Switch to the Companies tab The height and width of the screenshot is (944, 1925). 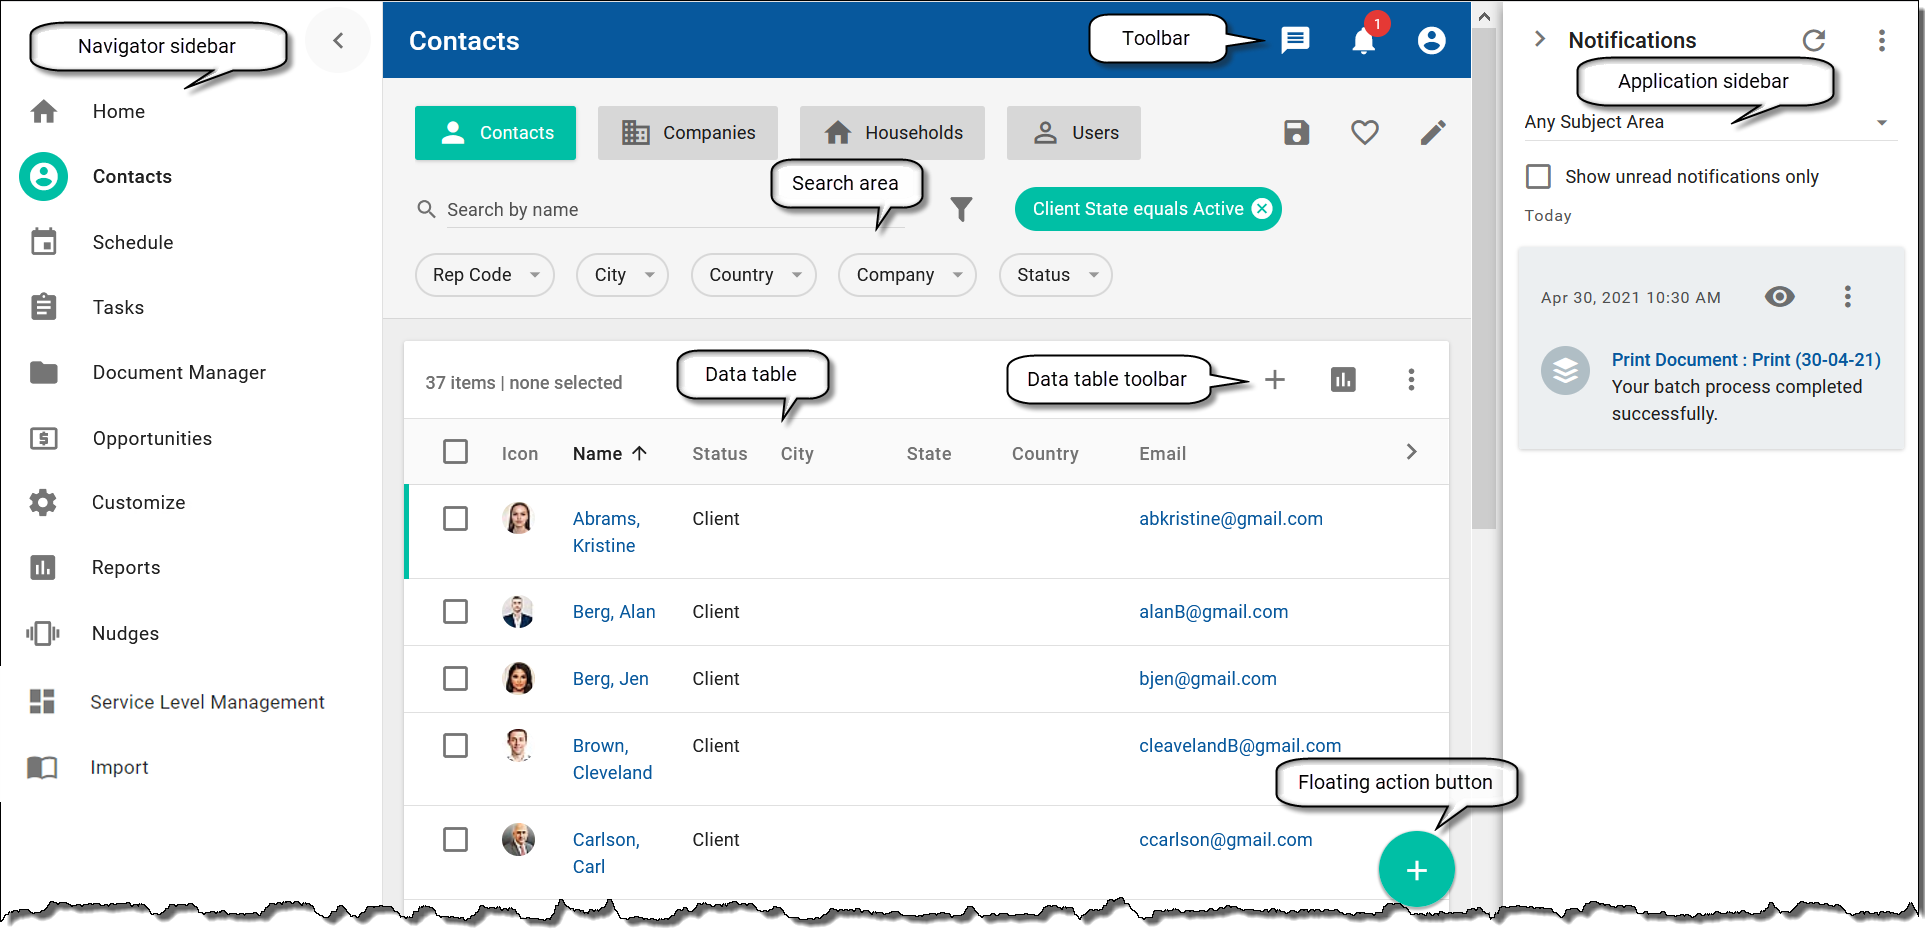click(688, 132)
